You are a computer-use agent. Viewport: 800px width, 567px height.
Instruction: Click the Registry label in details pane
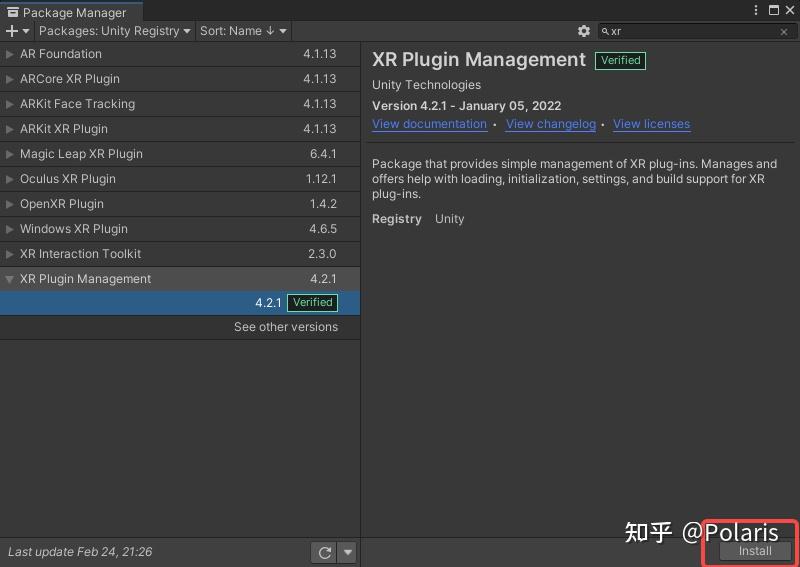[x=396, y=219]
